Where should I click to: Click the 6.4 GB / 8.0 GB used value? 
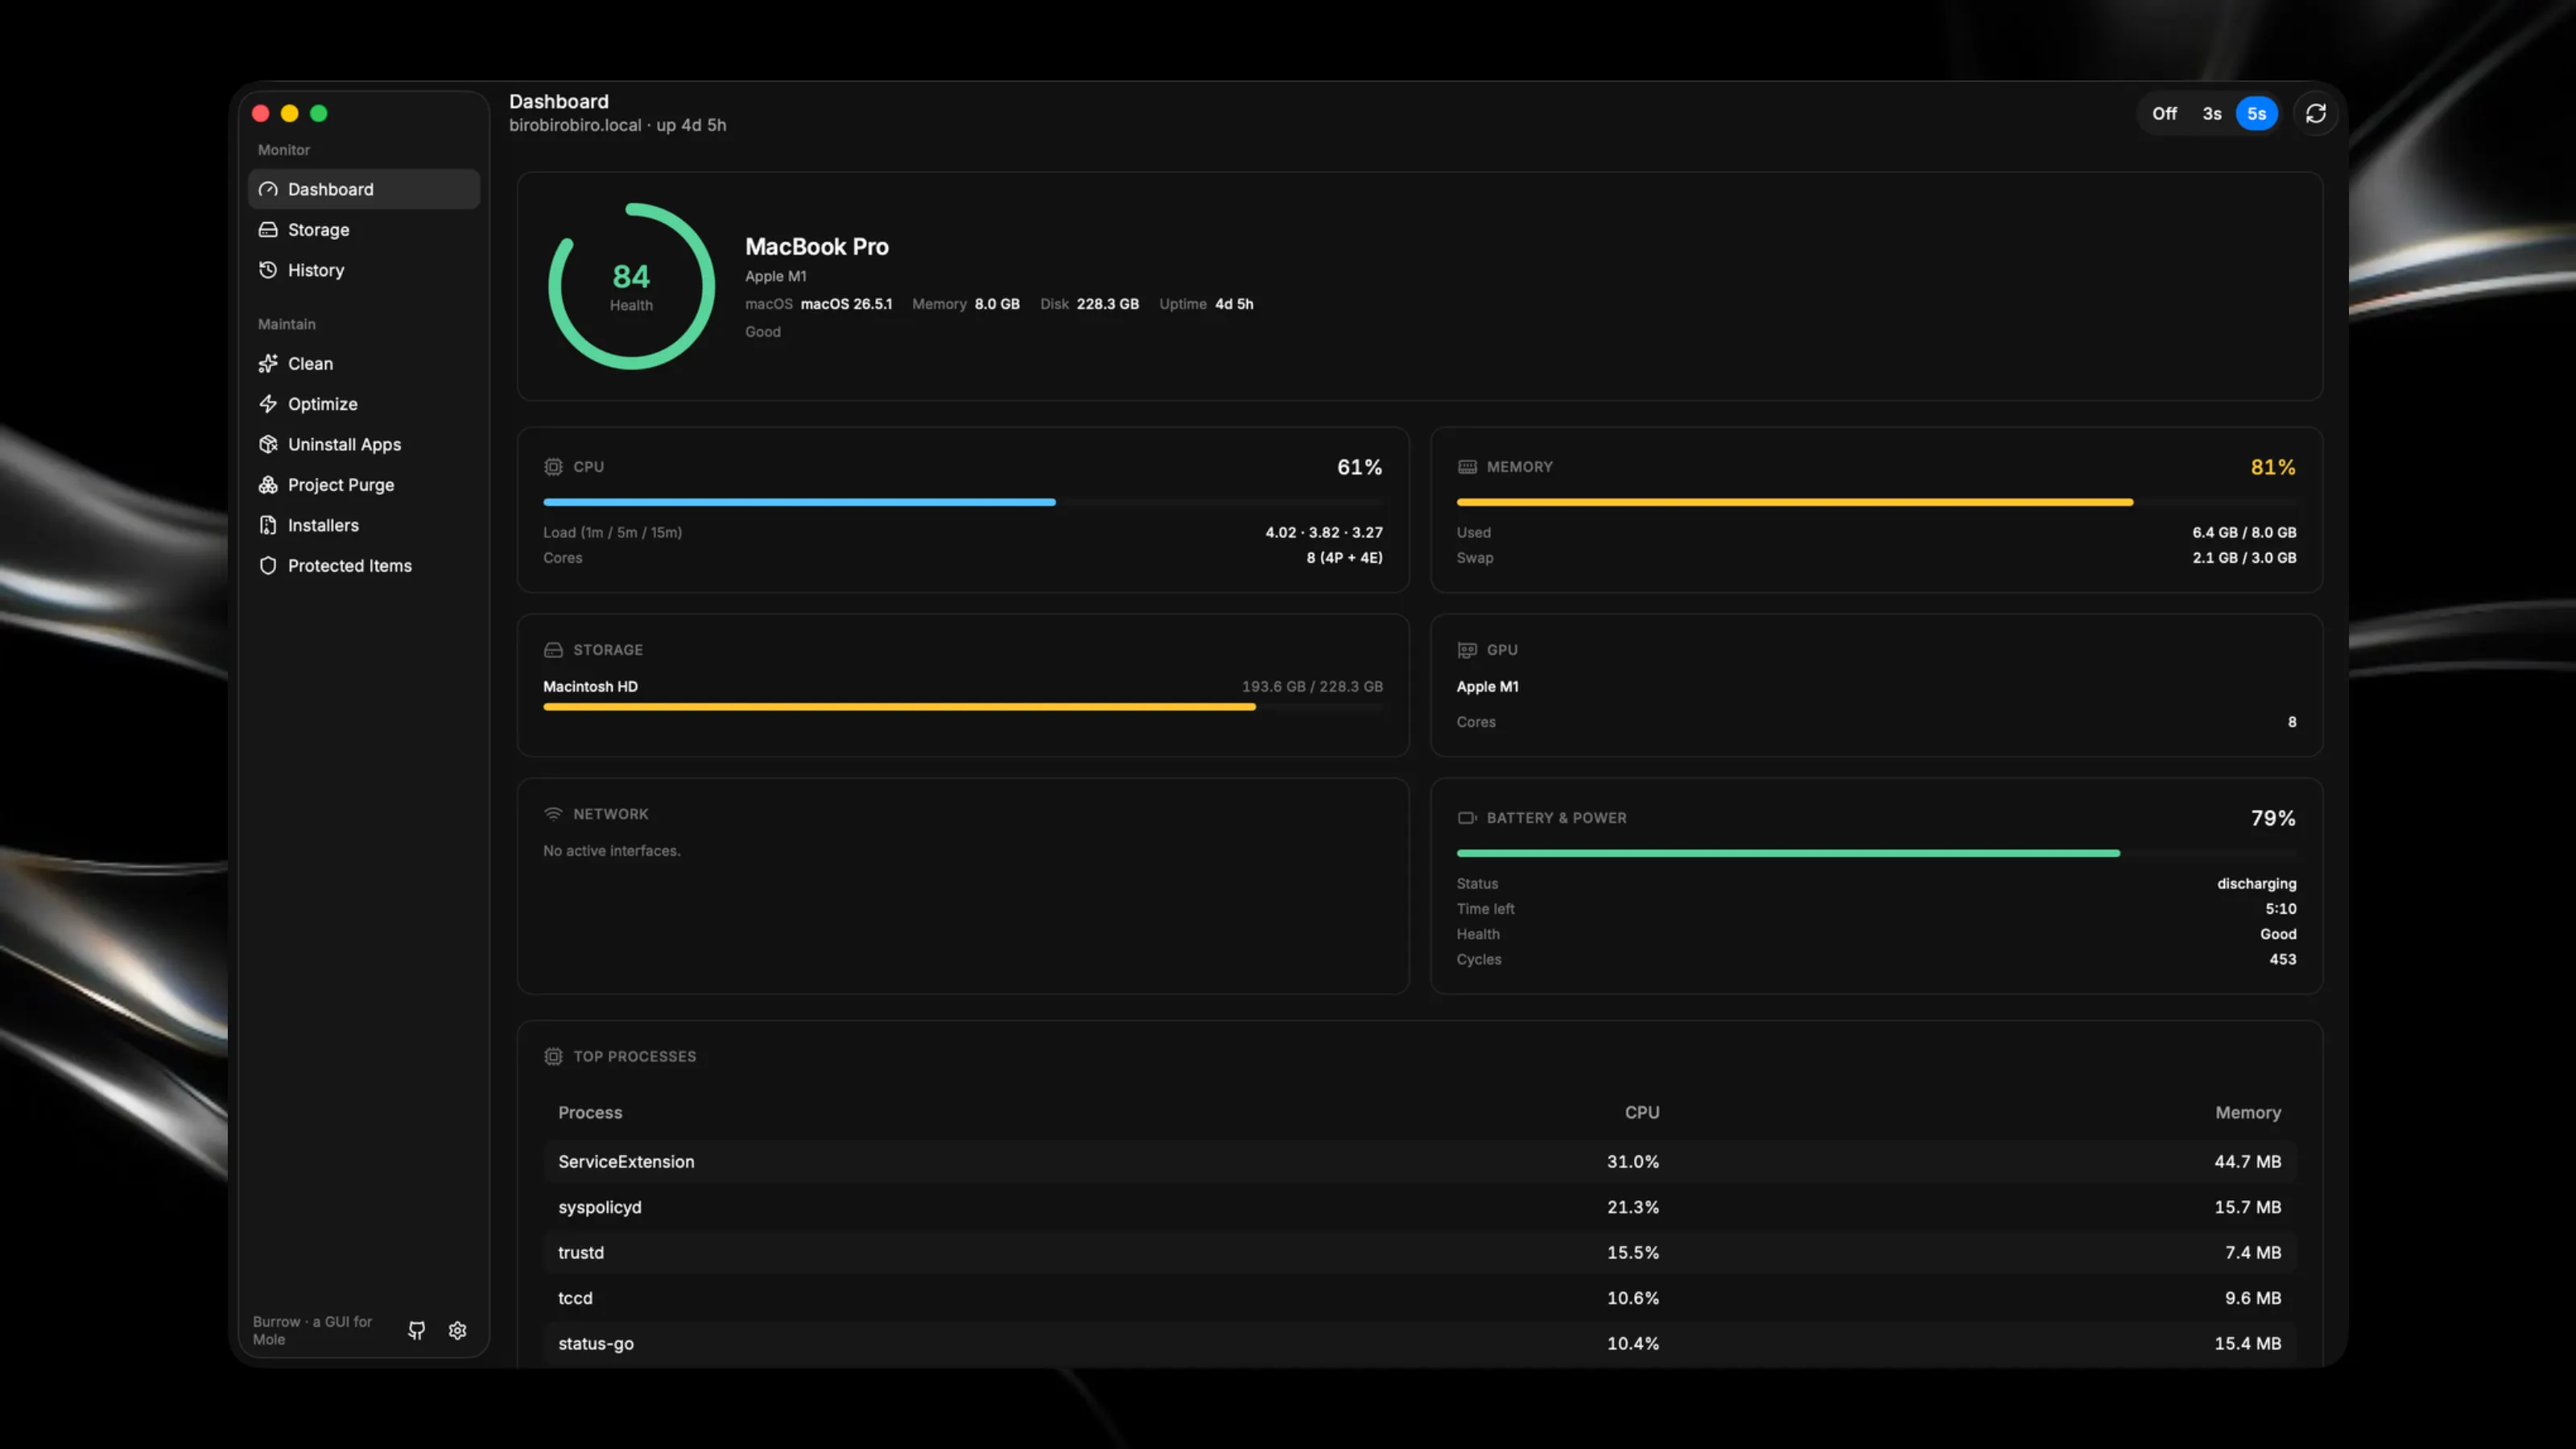[2244, 532]
